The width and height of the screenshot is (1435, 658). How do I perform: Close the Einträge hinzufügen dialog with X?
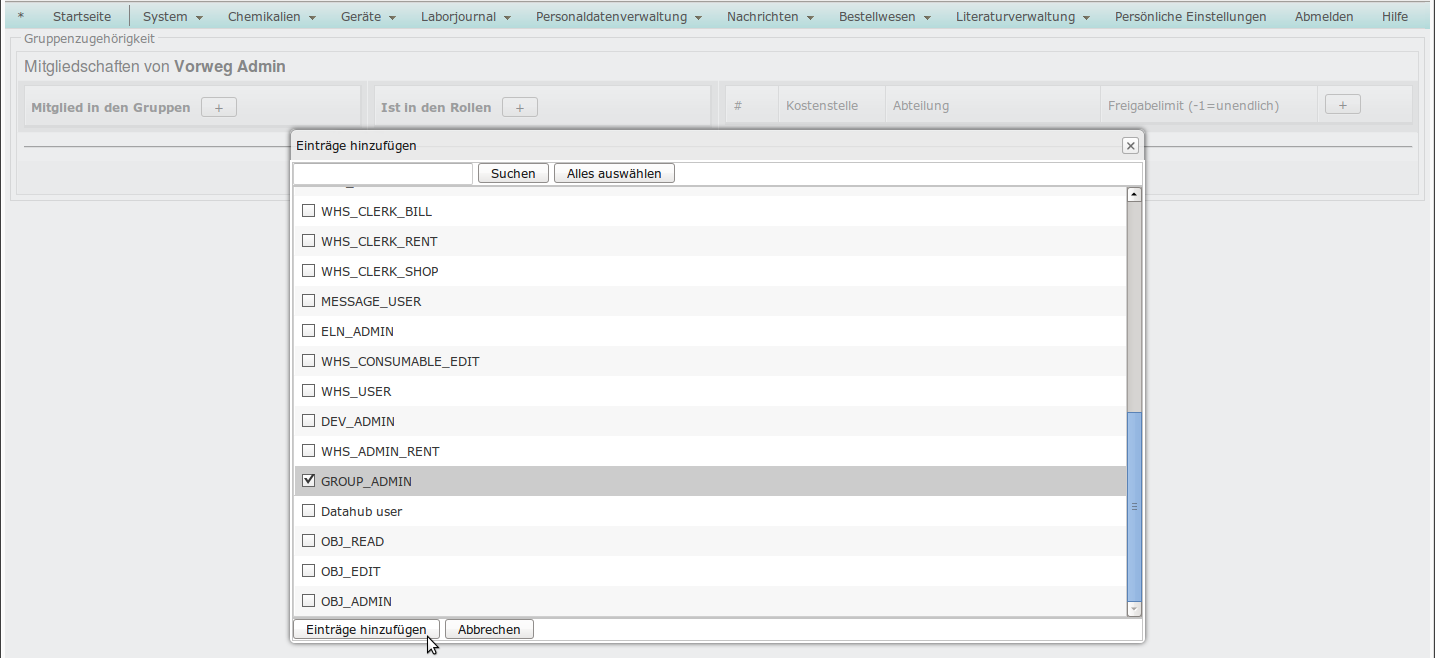tap(1130, 146)
